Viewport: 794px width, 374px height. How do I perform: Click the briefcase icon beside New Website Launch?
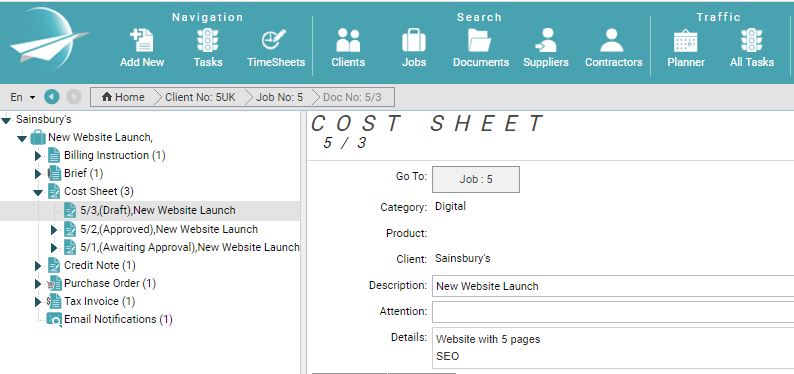point(38,137)
